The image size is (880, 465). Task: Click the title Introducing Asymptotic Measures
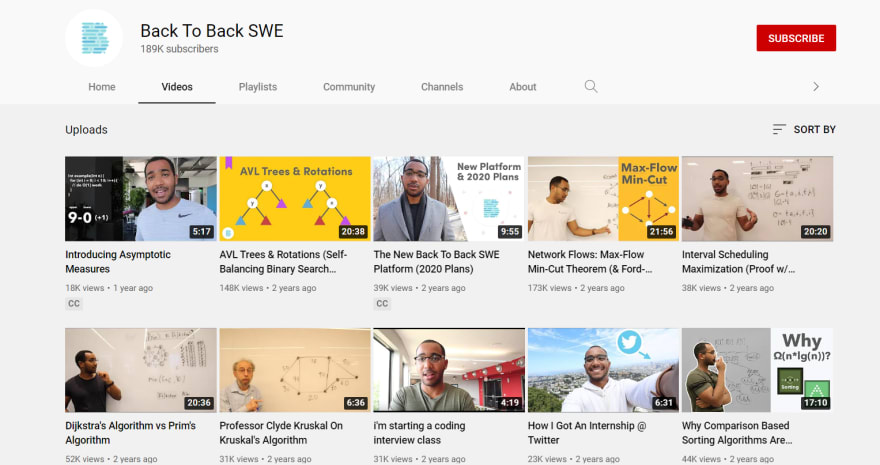tap(118, 261)
